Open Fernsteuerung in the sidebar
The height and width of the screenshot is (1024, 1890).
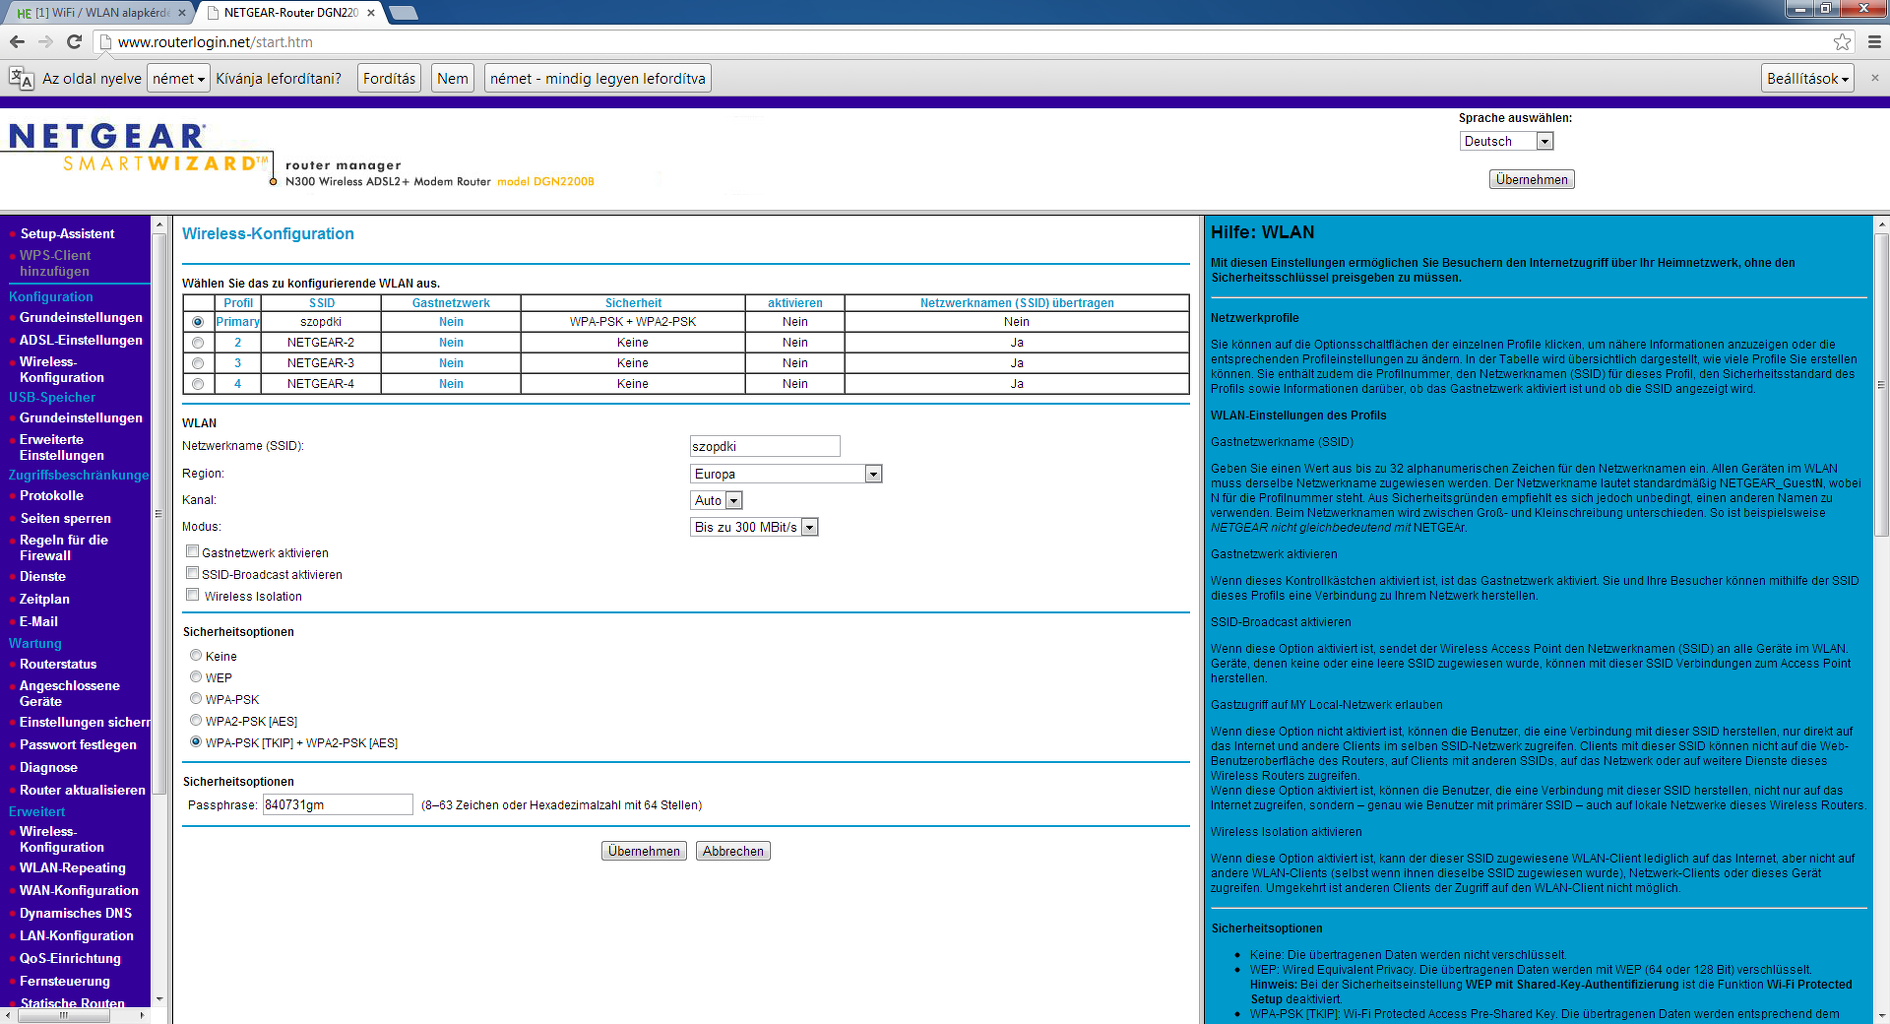pyautogui.click(x=65, y=981)
